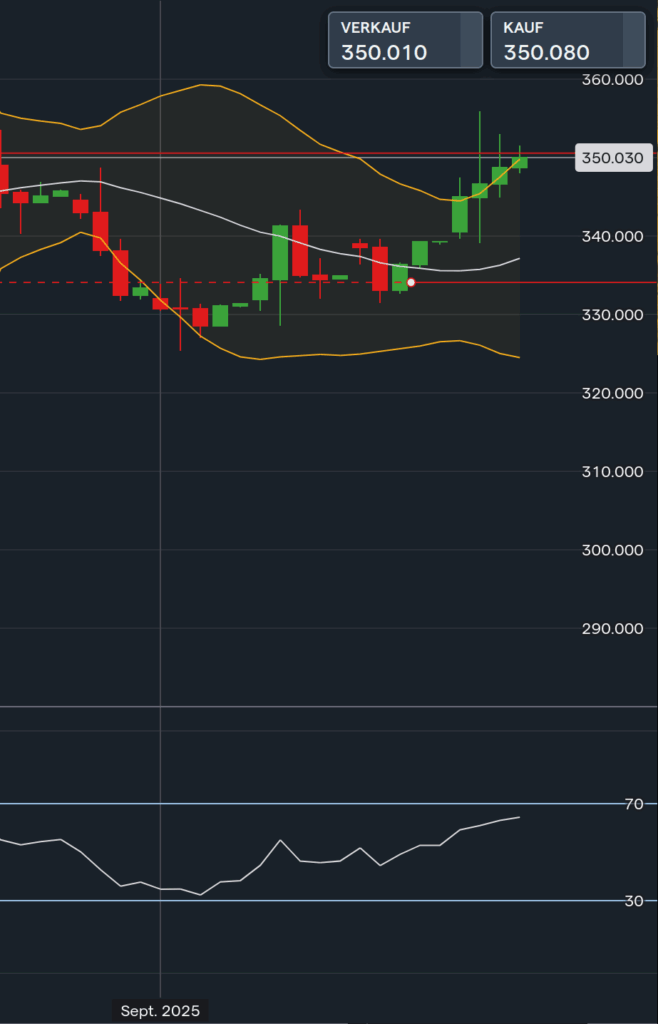This screenshot has width=658, height=1024.
Task: Click the 340.000 price axis label
Action: 611,237
